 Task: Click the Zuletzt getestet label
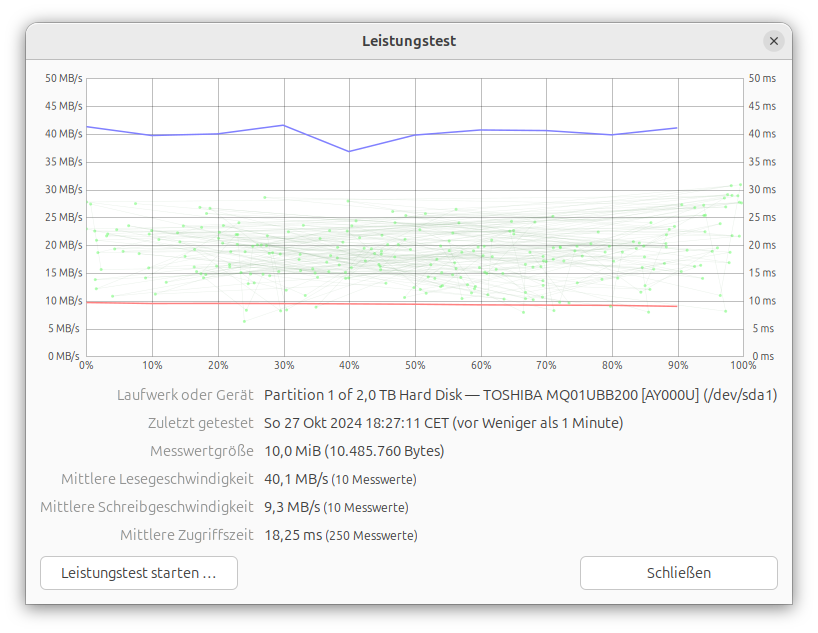200,423
